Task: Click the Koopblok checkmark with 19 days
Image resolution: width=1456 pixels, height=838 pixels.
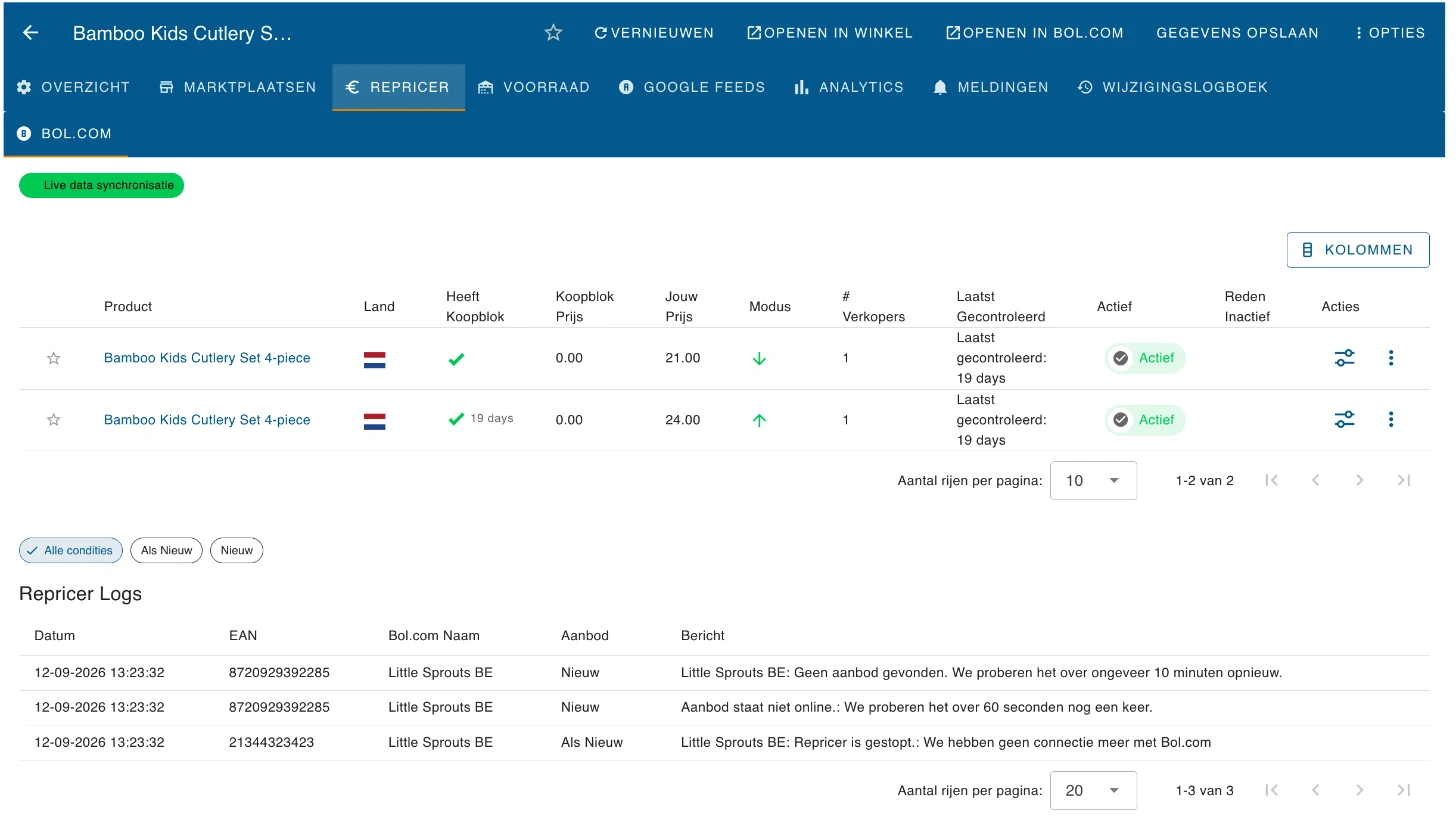Action: point(456,420)
